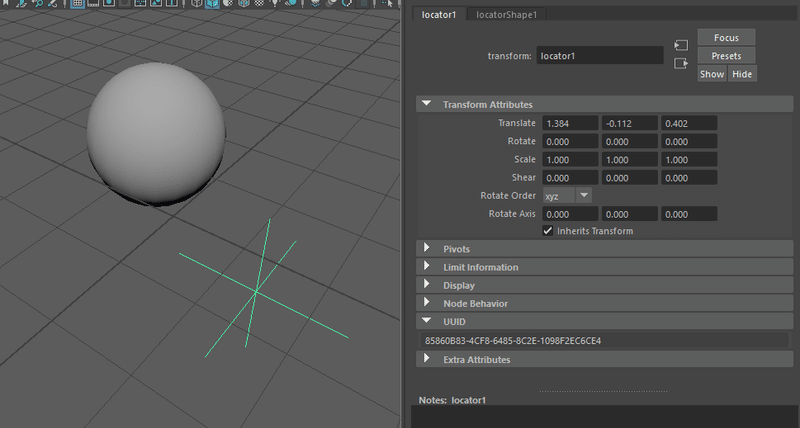Image resolution: width=800 pixels, height=428 pixels.
Task: Open the locatorShape1 tab
Action: [x=507, y=15]
